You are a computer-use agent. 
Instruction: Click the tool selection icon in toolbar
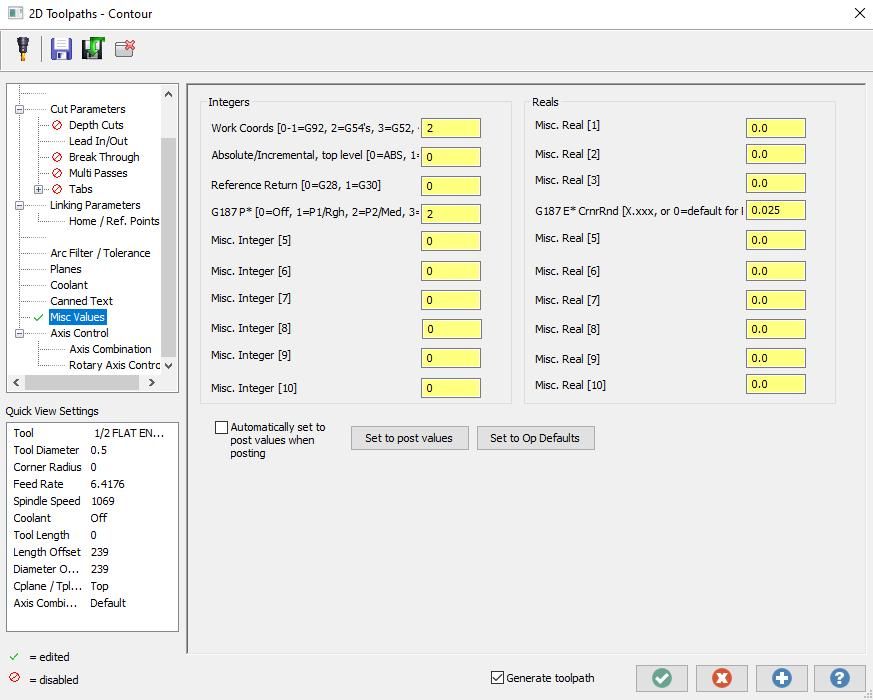(x=23, y=48)
